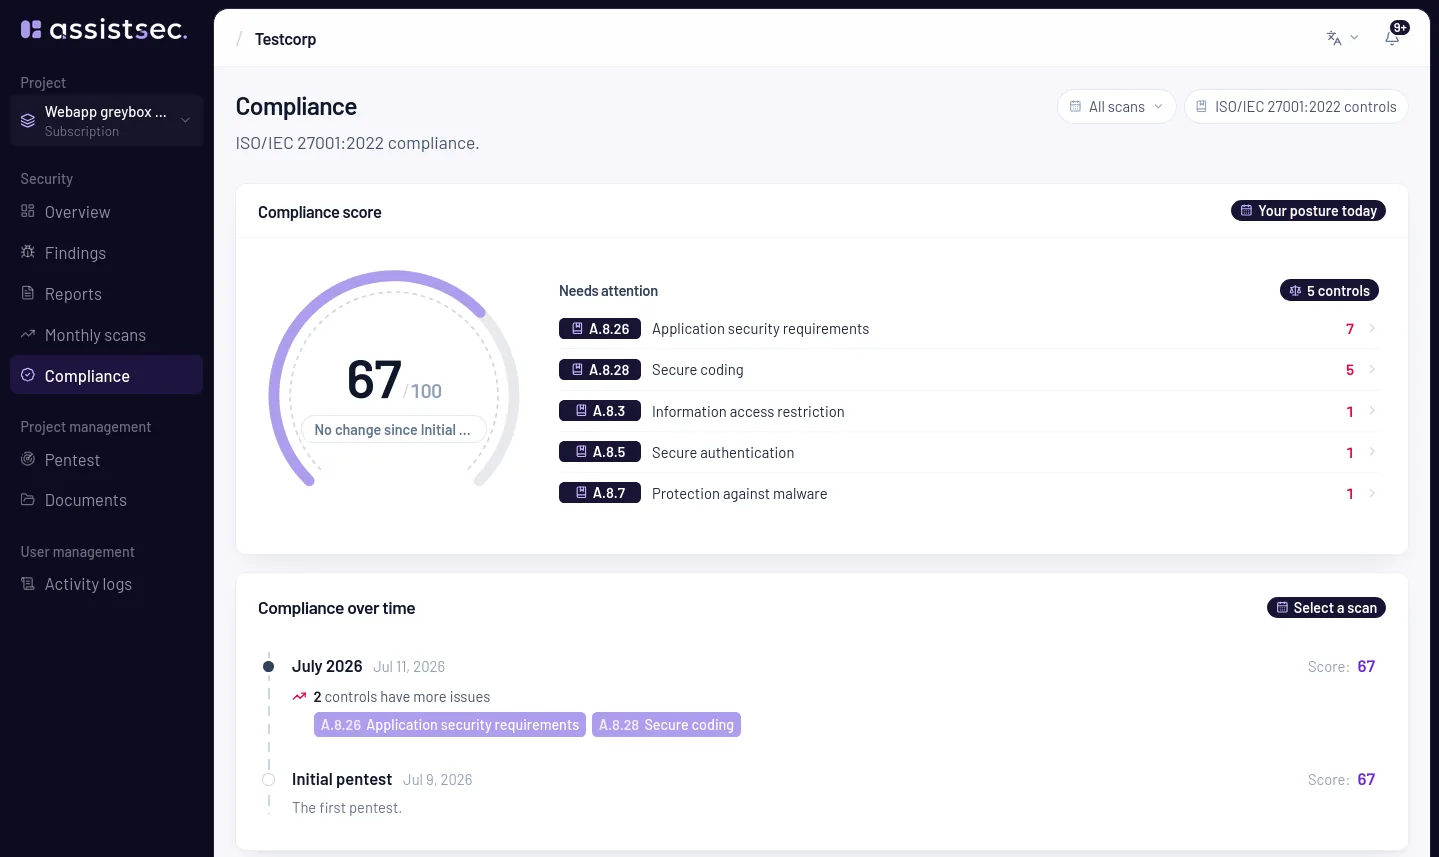Open Reports section
1439x857 pixels.
[x=106, y=294]
